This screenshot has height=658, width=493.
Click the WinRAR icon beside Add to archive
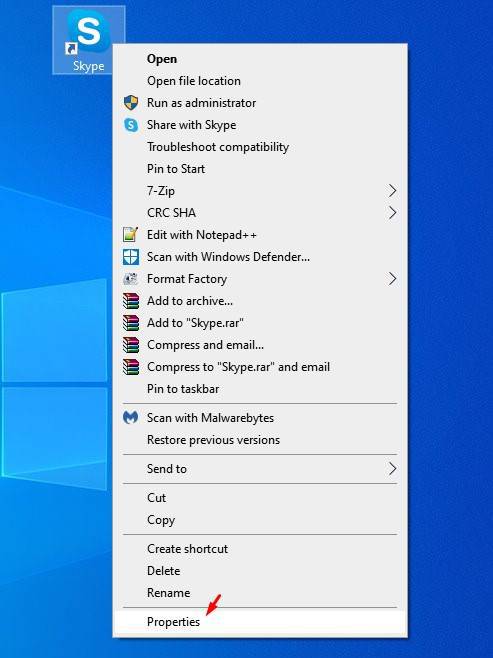[x=131, y=301]
